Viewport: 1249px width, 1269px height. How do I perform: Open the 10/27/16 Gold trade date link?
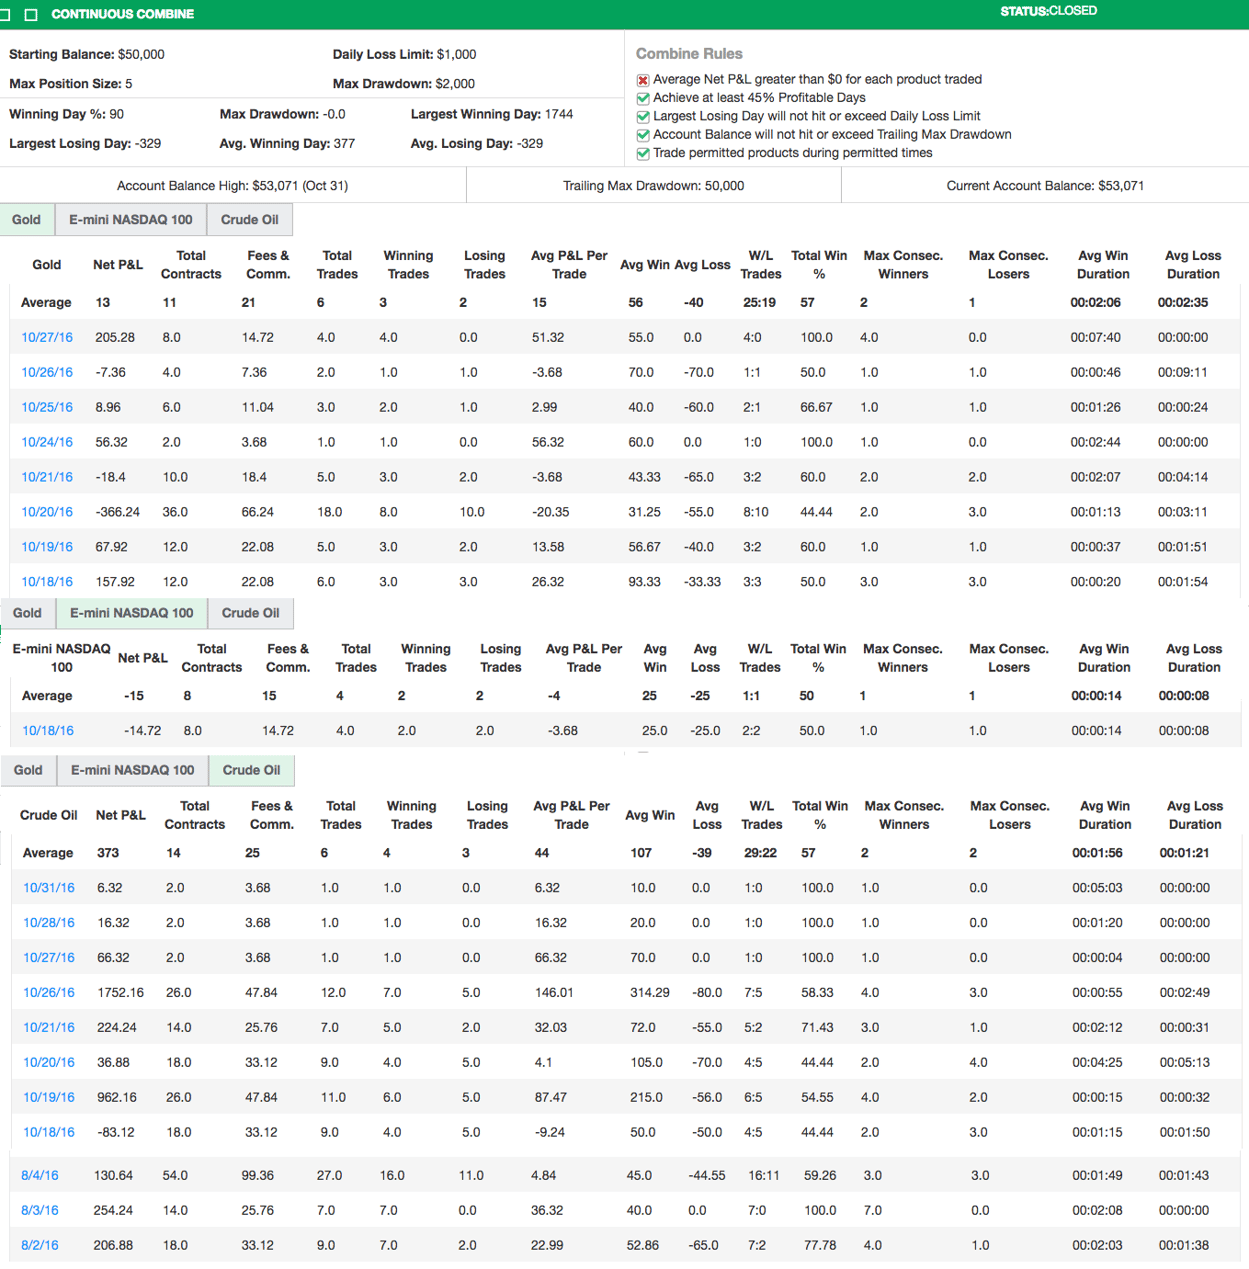pos(46,337)
